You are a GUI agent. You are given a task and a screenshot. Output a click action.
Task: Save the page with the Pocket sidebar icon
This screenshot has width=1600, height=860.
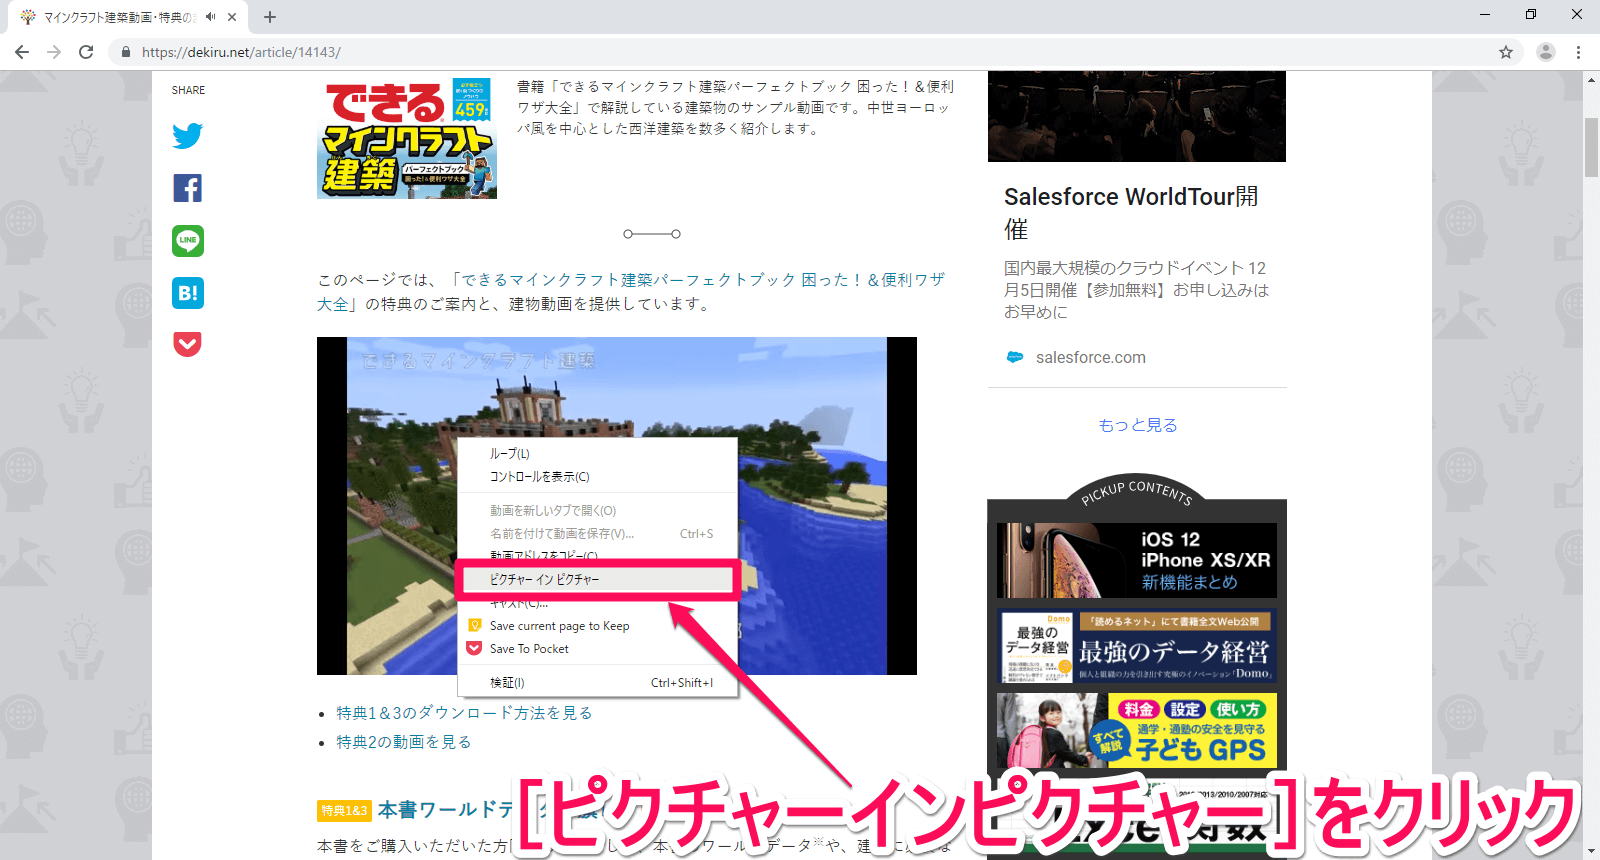coord(187,344)
